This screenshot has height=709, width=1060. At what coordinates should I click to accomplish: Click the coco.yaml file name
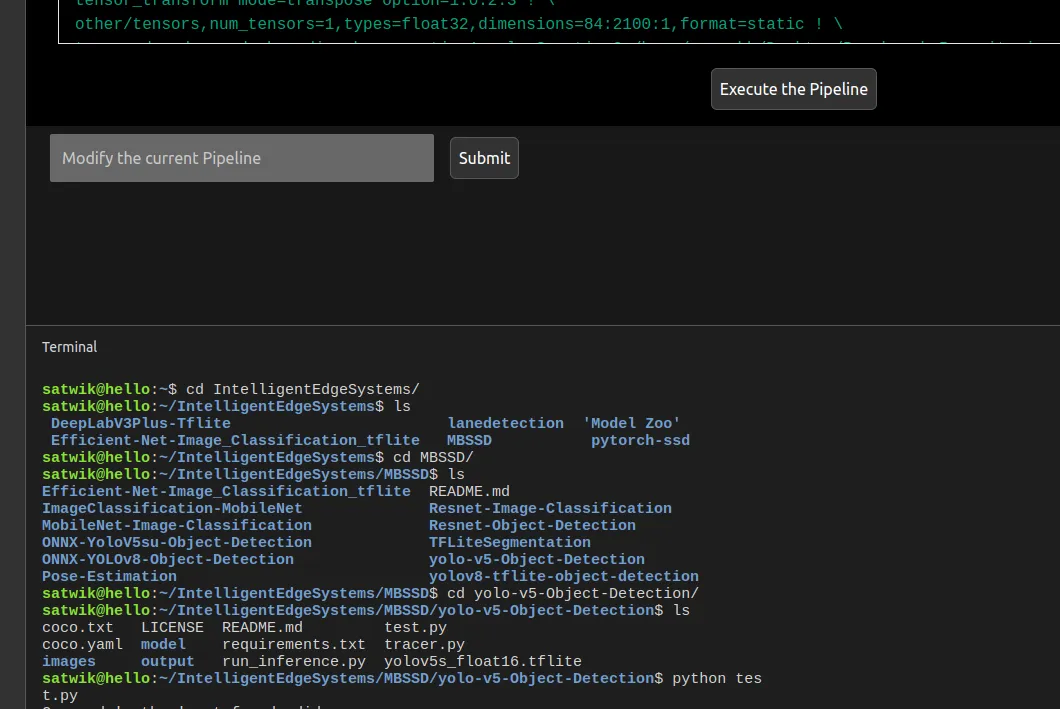point(82,644)
